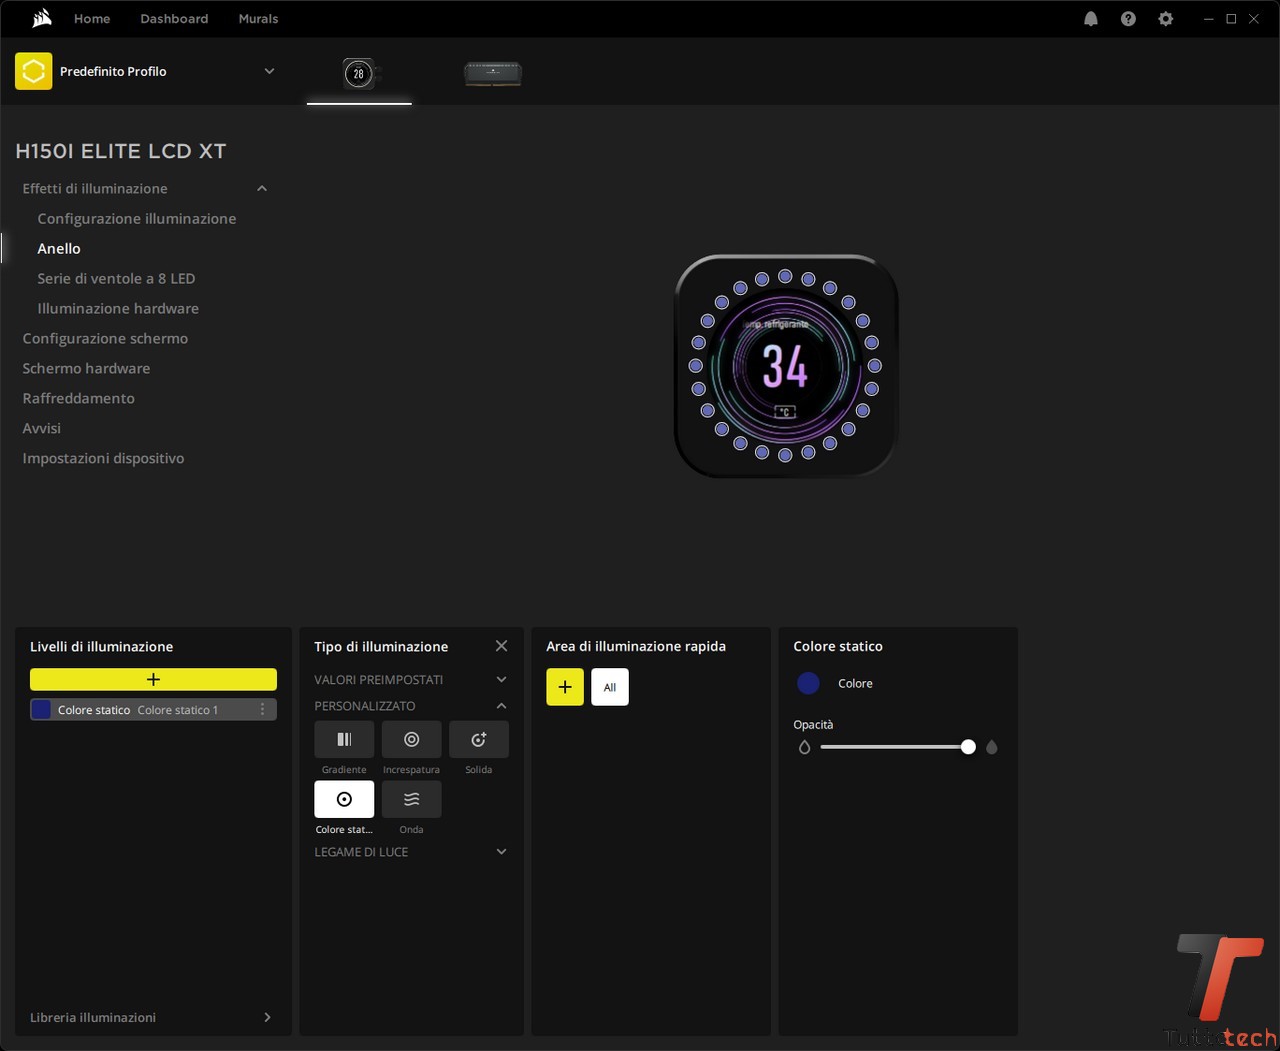Select the Onda wave effect

tap(411, 800)
